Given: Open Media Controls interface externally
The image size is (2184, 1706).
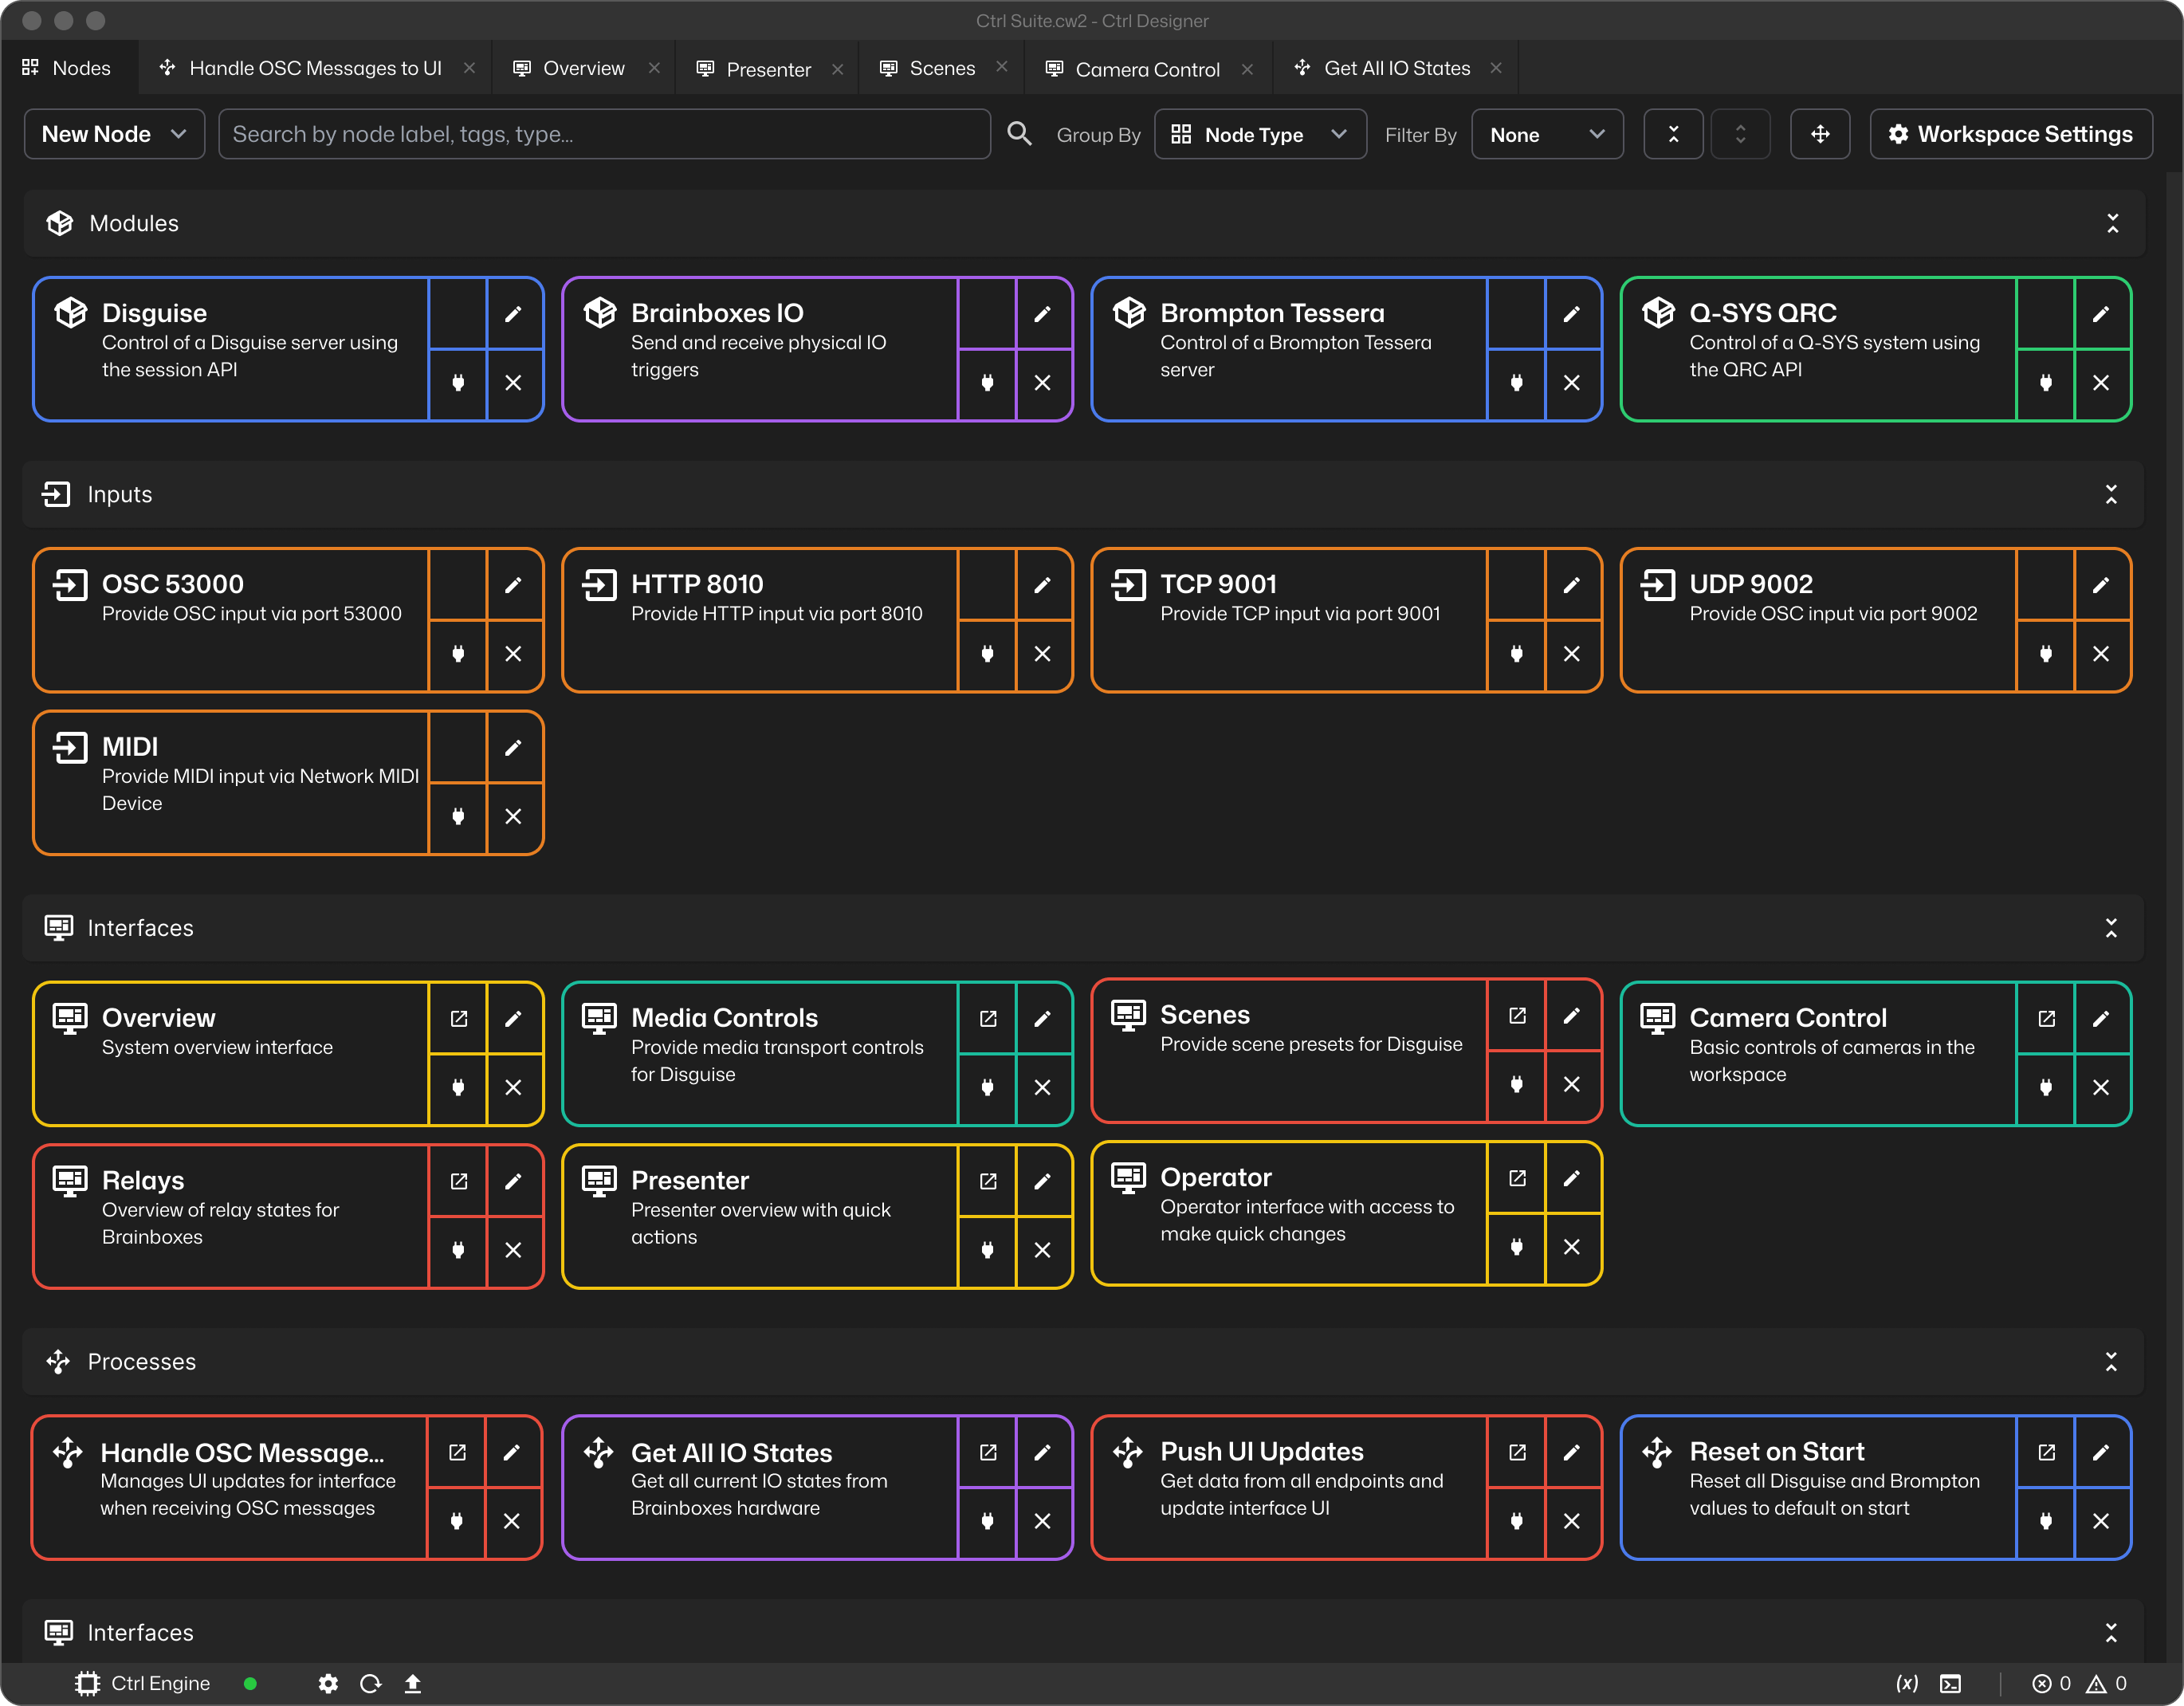Looking at the screenshot, I should (x=987, y=1019).
